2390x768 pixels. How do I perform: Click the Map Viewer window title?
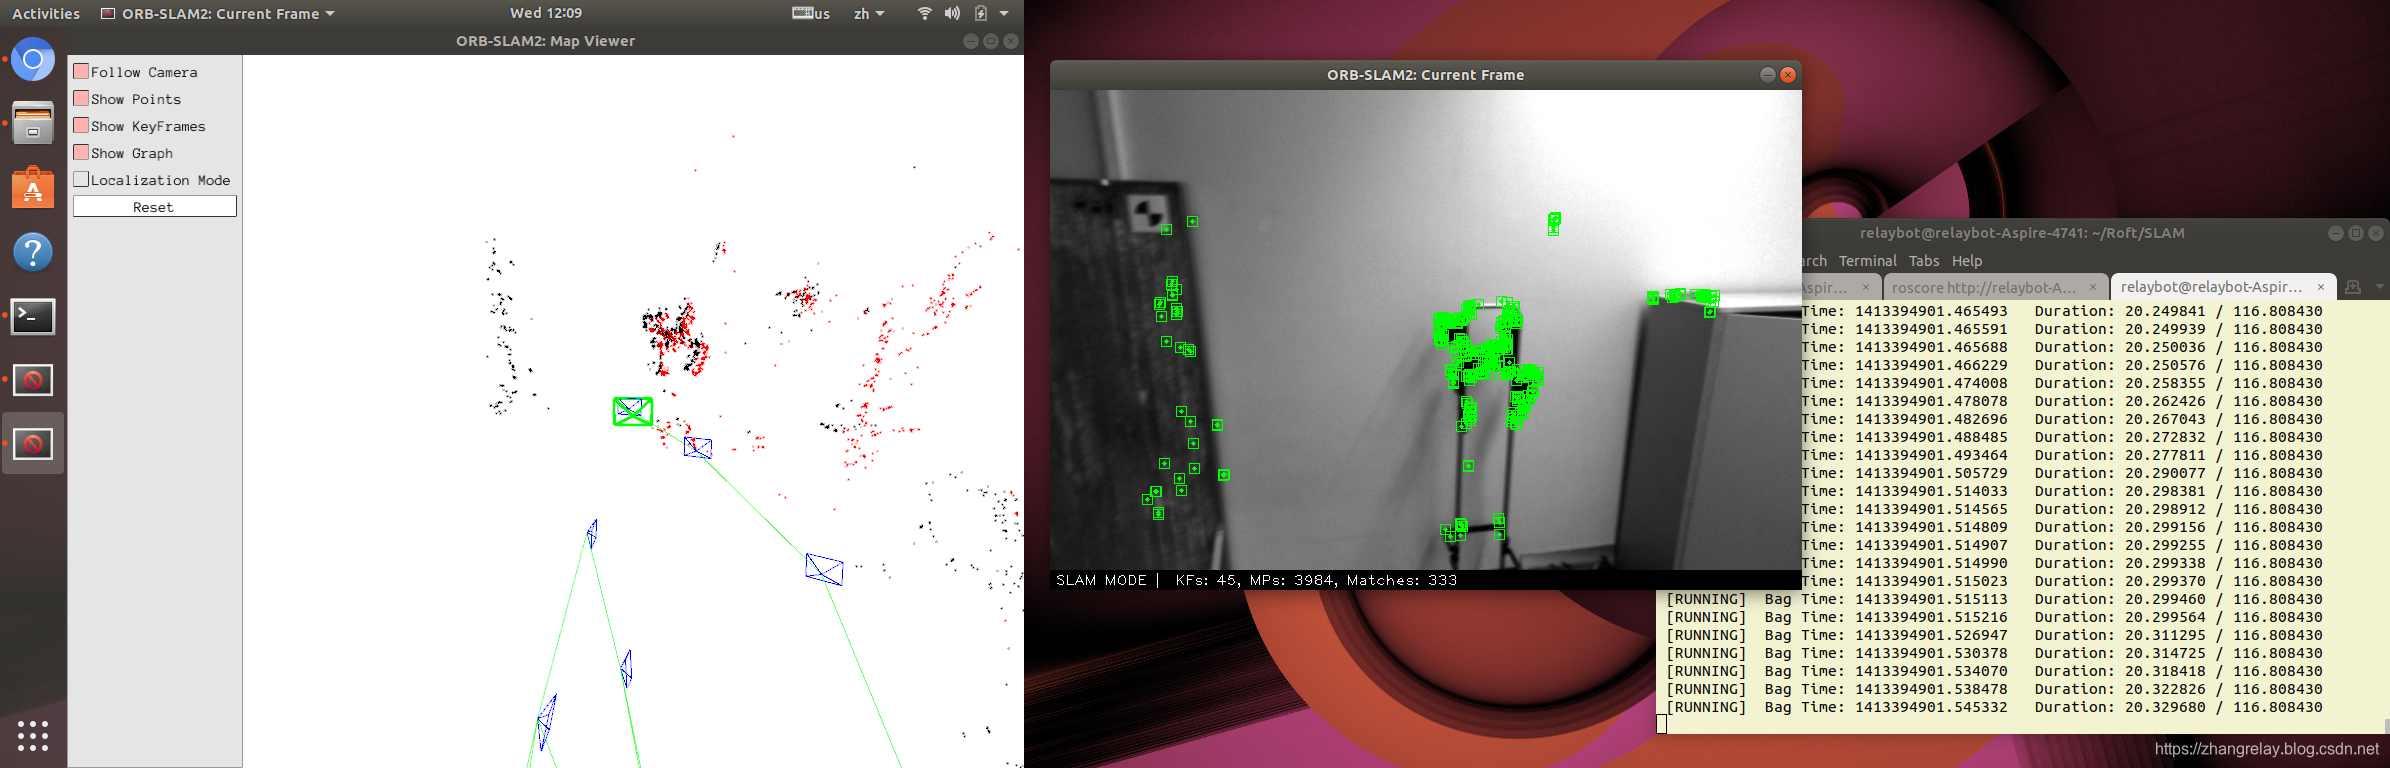pos(545,41)
